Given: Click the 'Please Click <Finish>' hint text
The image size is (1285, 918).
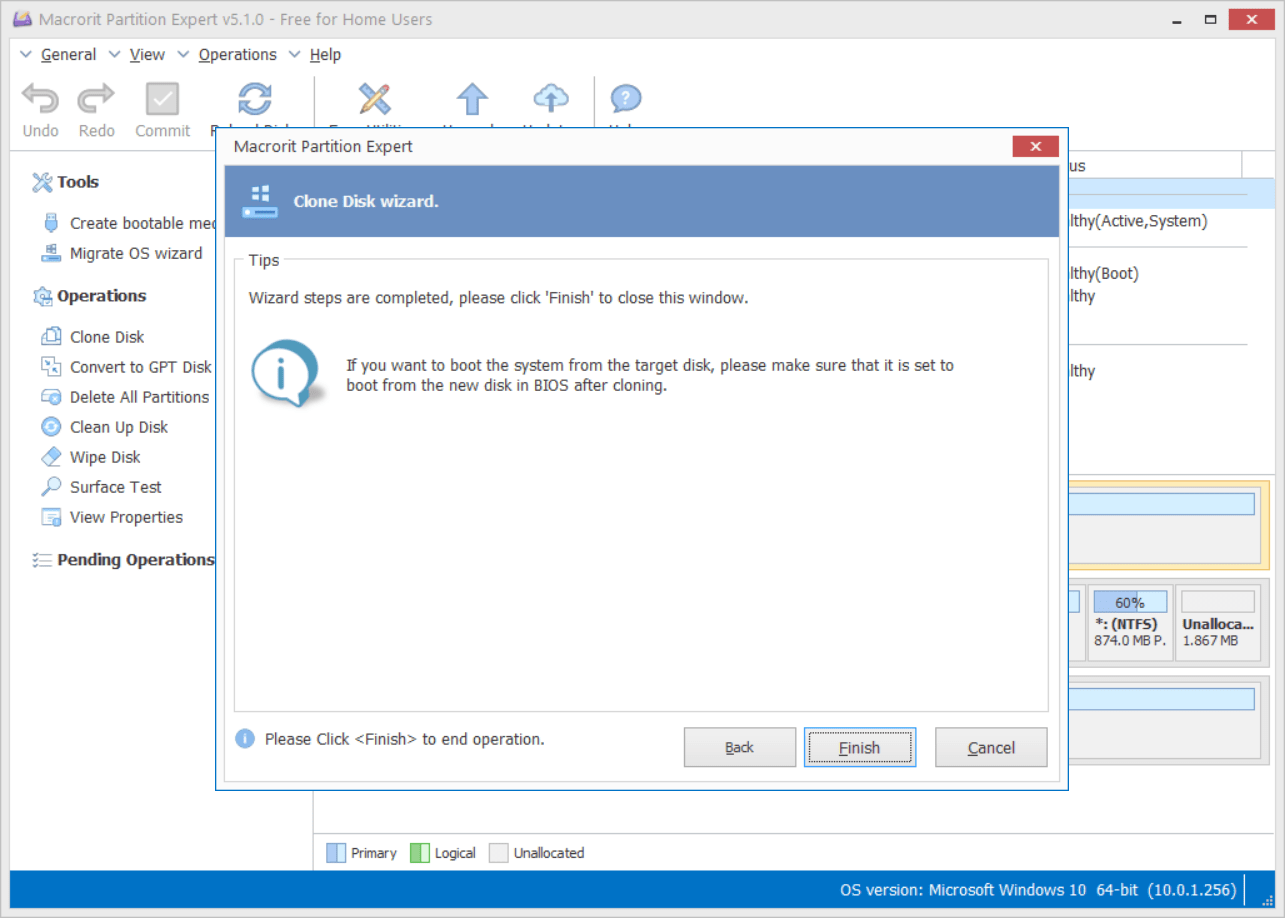Looking at the screenshot, I should 404,739.
